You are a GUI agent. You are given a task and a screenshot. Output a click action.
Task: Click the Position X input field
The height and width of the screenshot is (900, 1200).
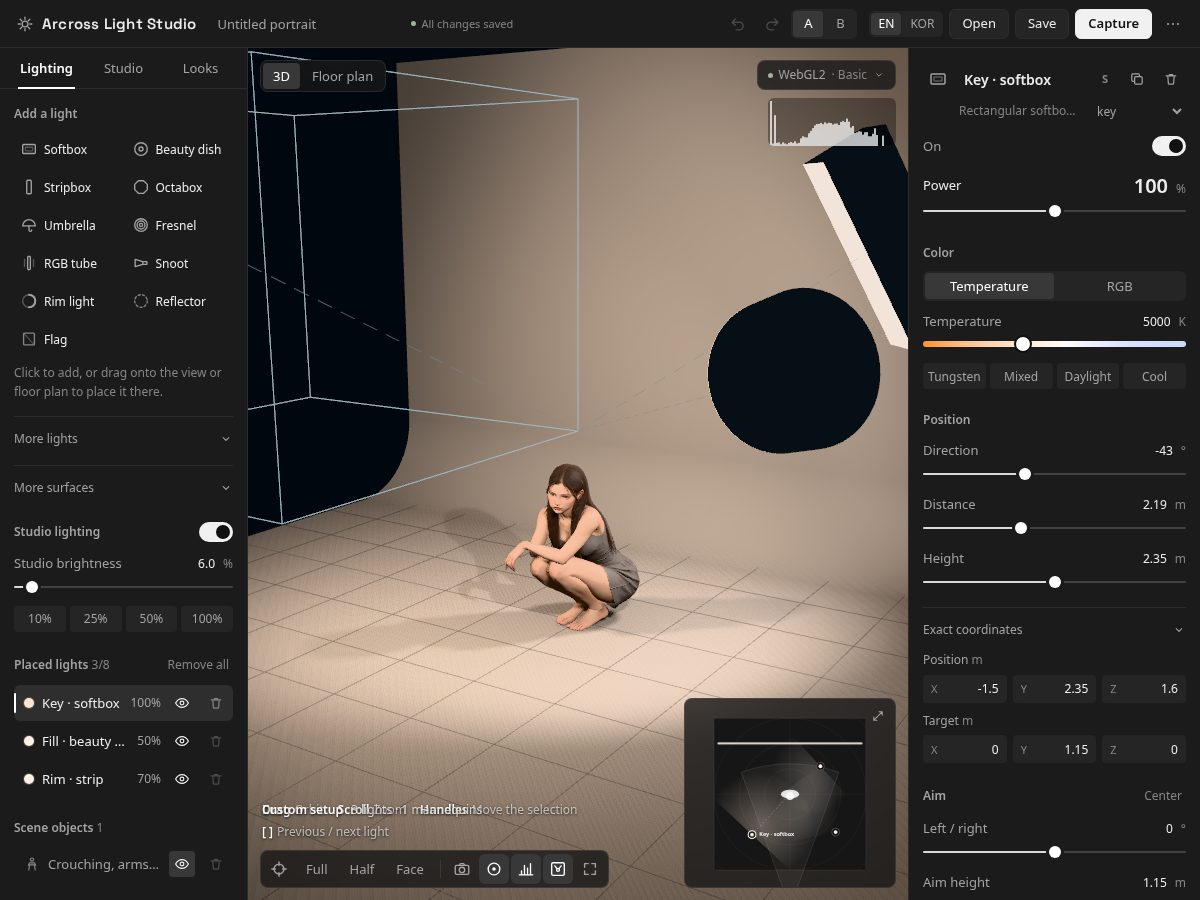coord(964,689)
